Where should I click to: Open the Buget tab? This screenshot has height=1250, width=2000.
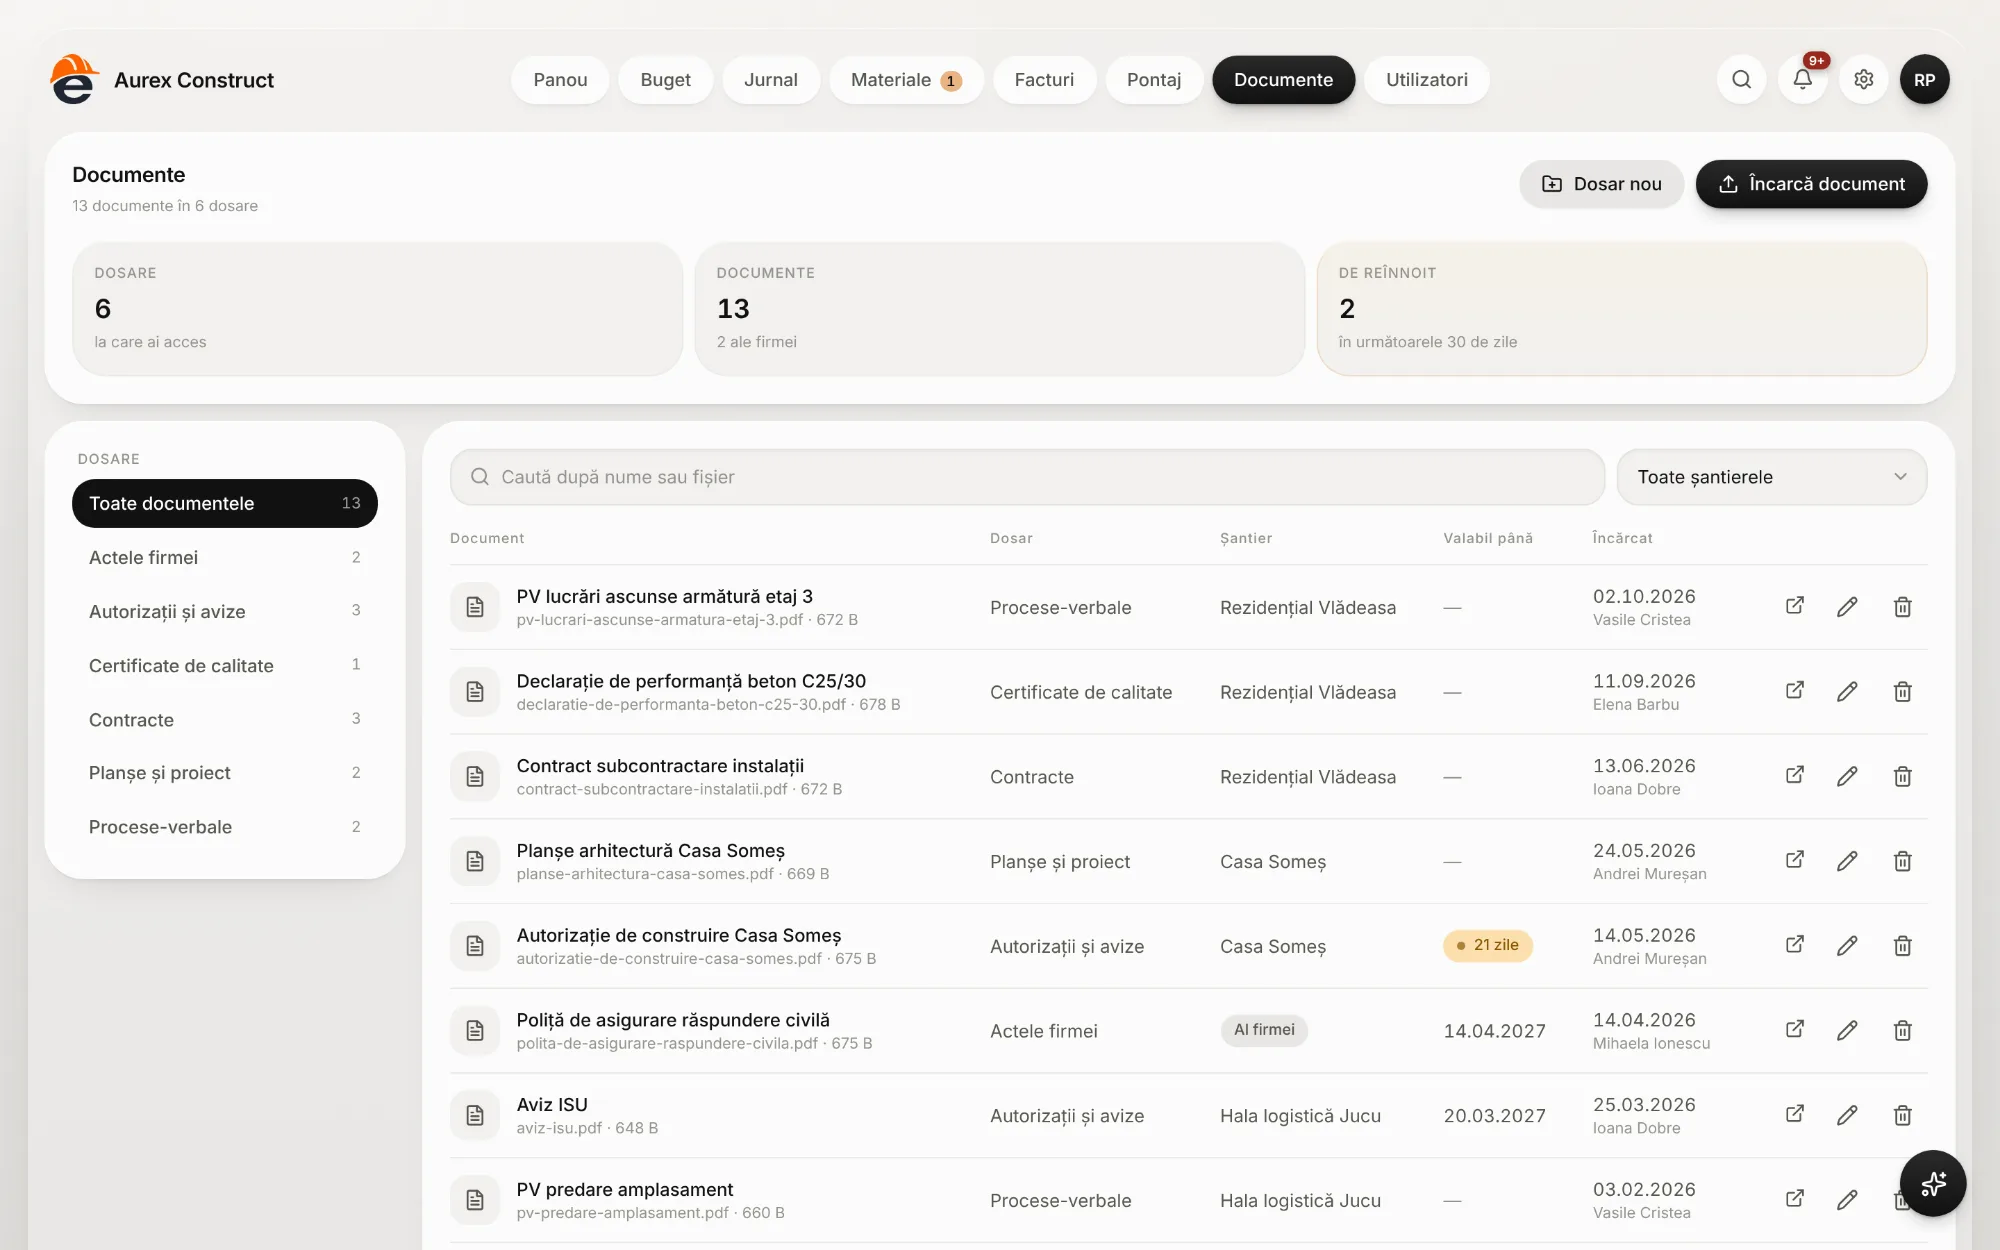(x=665, y=80)
